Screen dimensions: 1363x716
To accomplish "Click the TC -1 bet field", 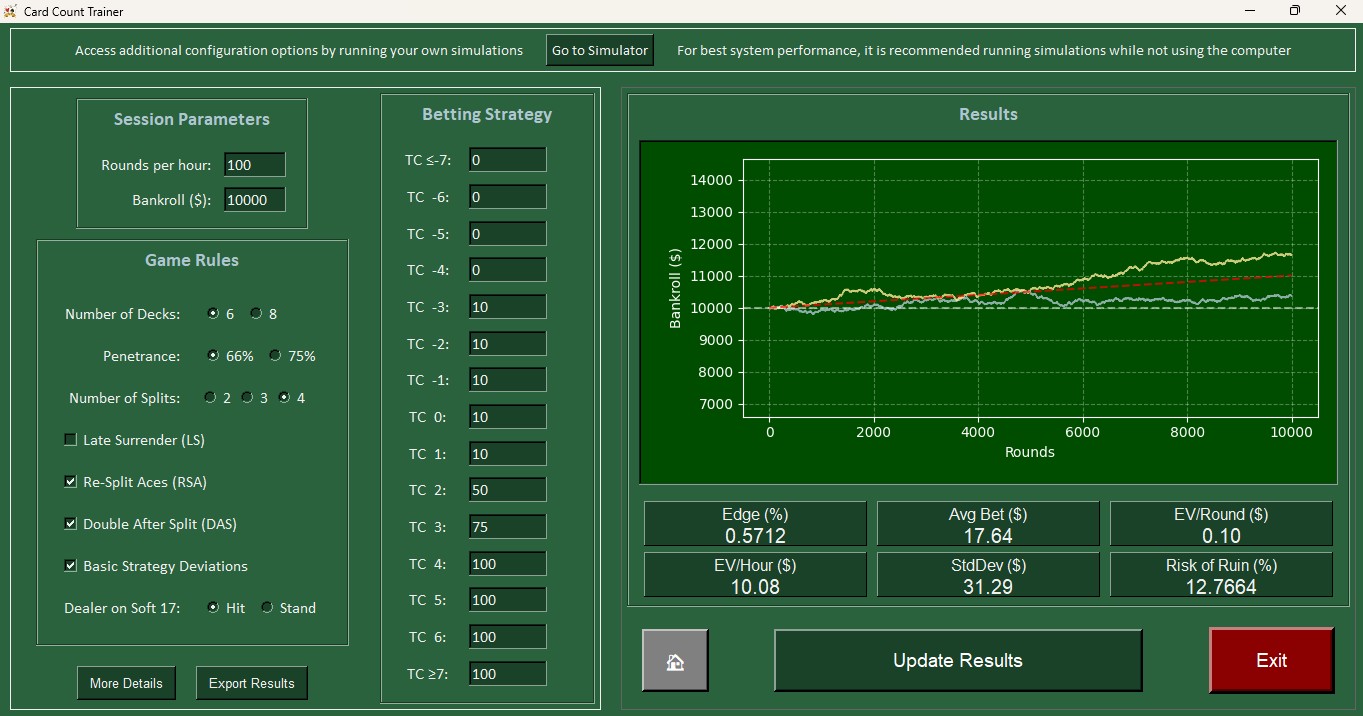I will pyautogui.click(x=507, y=380).
